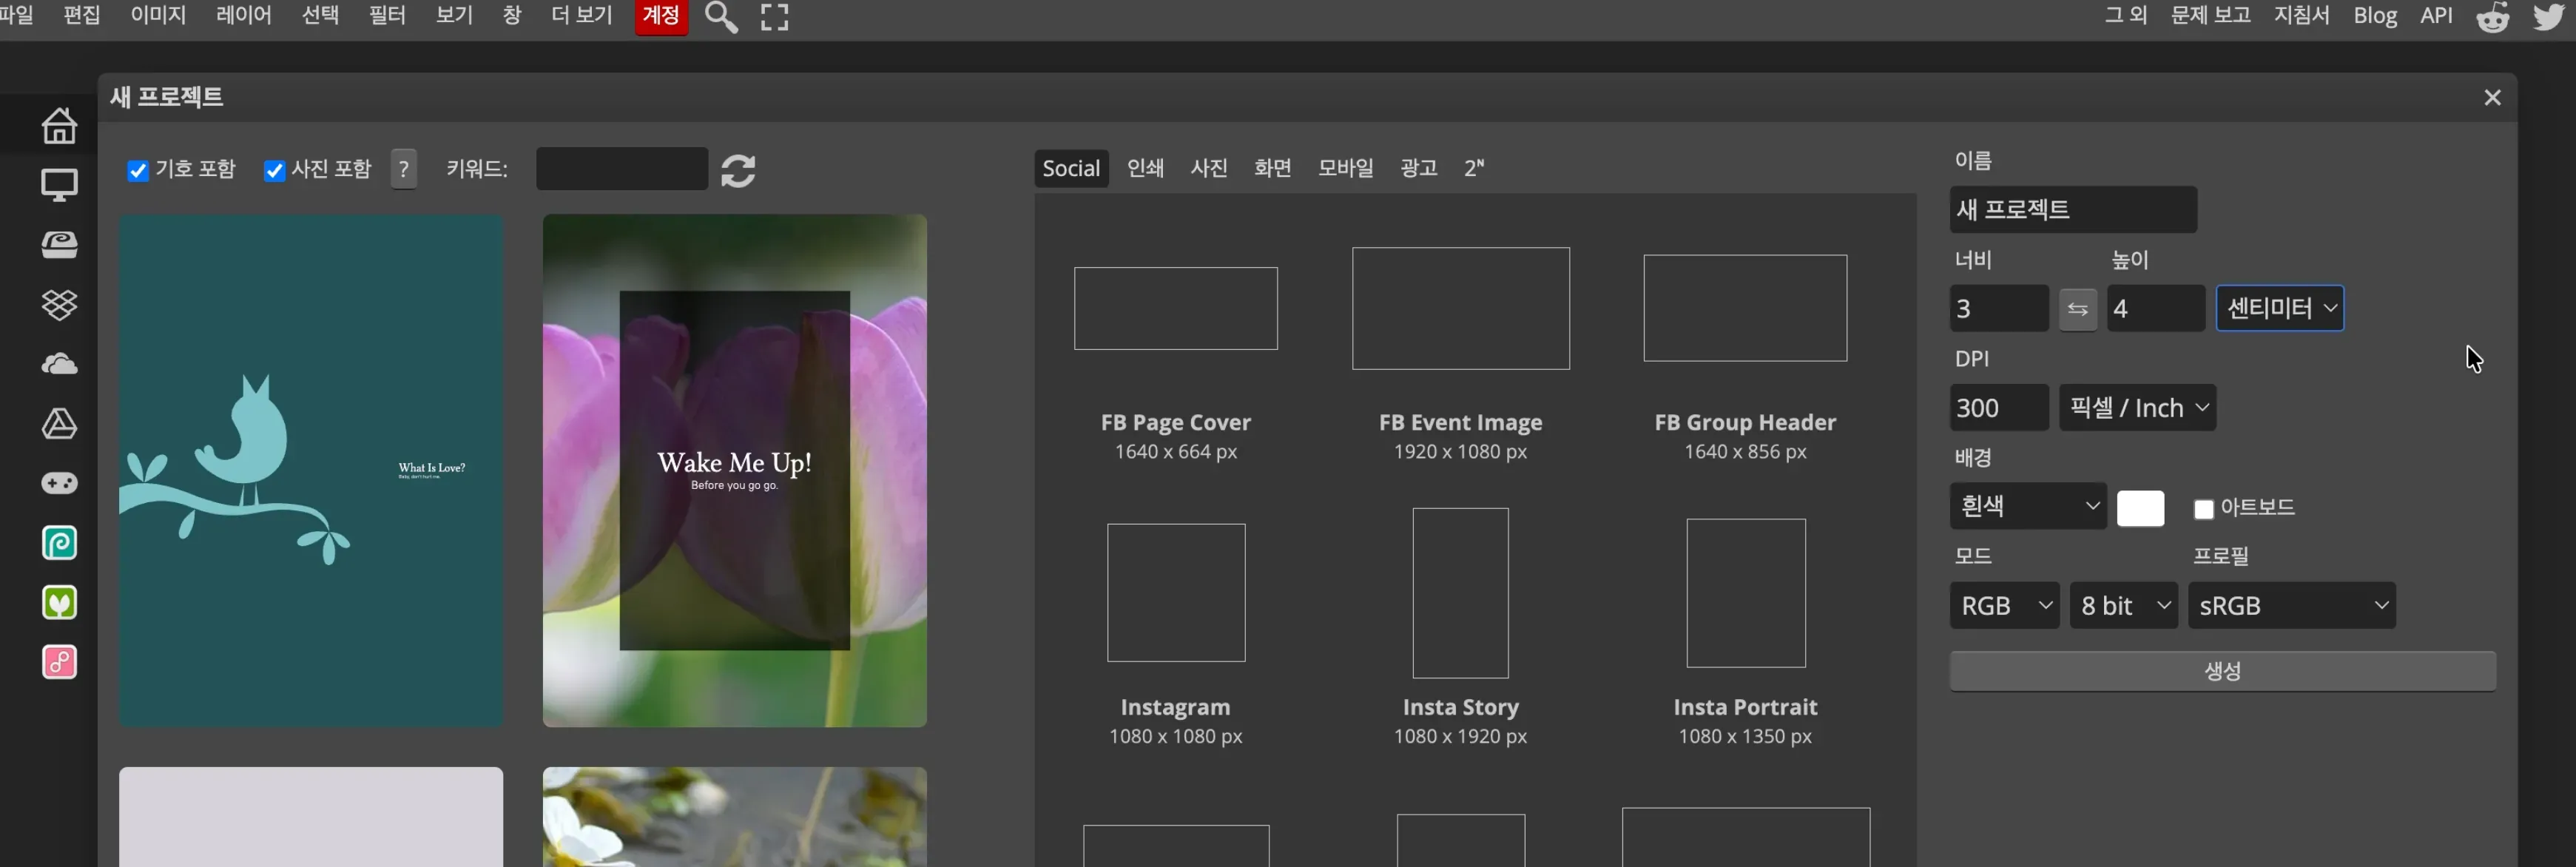This screenshot has width=2576, height=867.
Task: Toggle the 기호 포함 checkbox
Action: coord(138,171)
